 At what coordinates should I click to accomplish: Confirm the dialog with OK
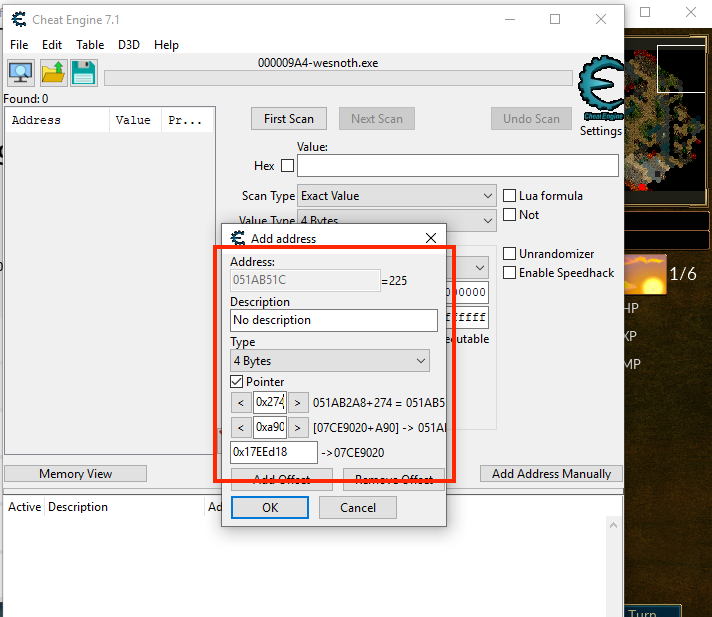click(x=270, y=507)
